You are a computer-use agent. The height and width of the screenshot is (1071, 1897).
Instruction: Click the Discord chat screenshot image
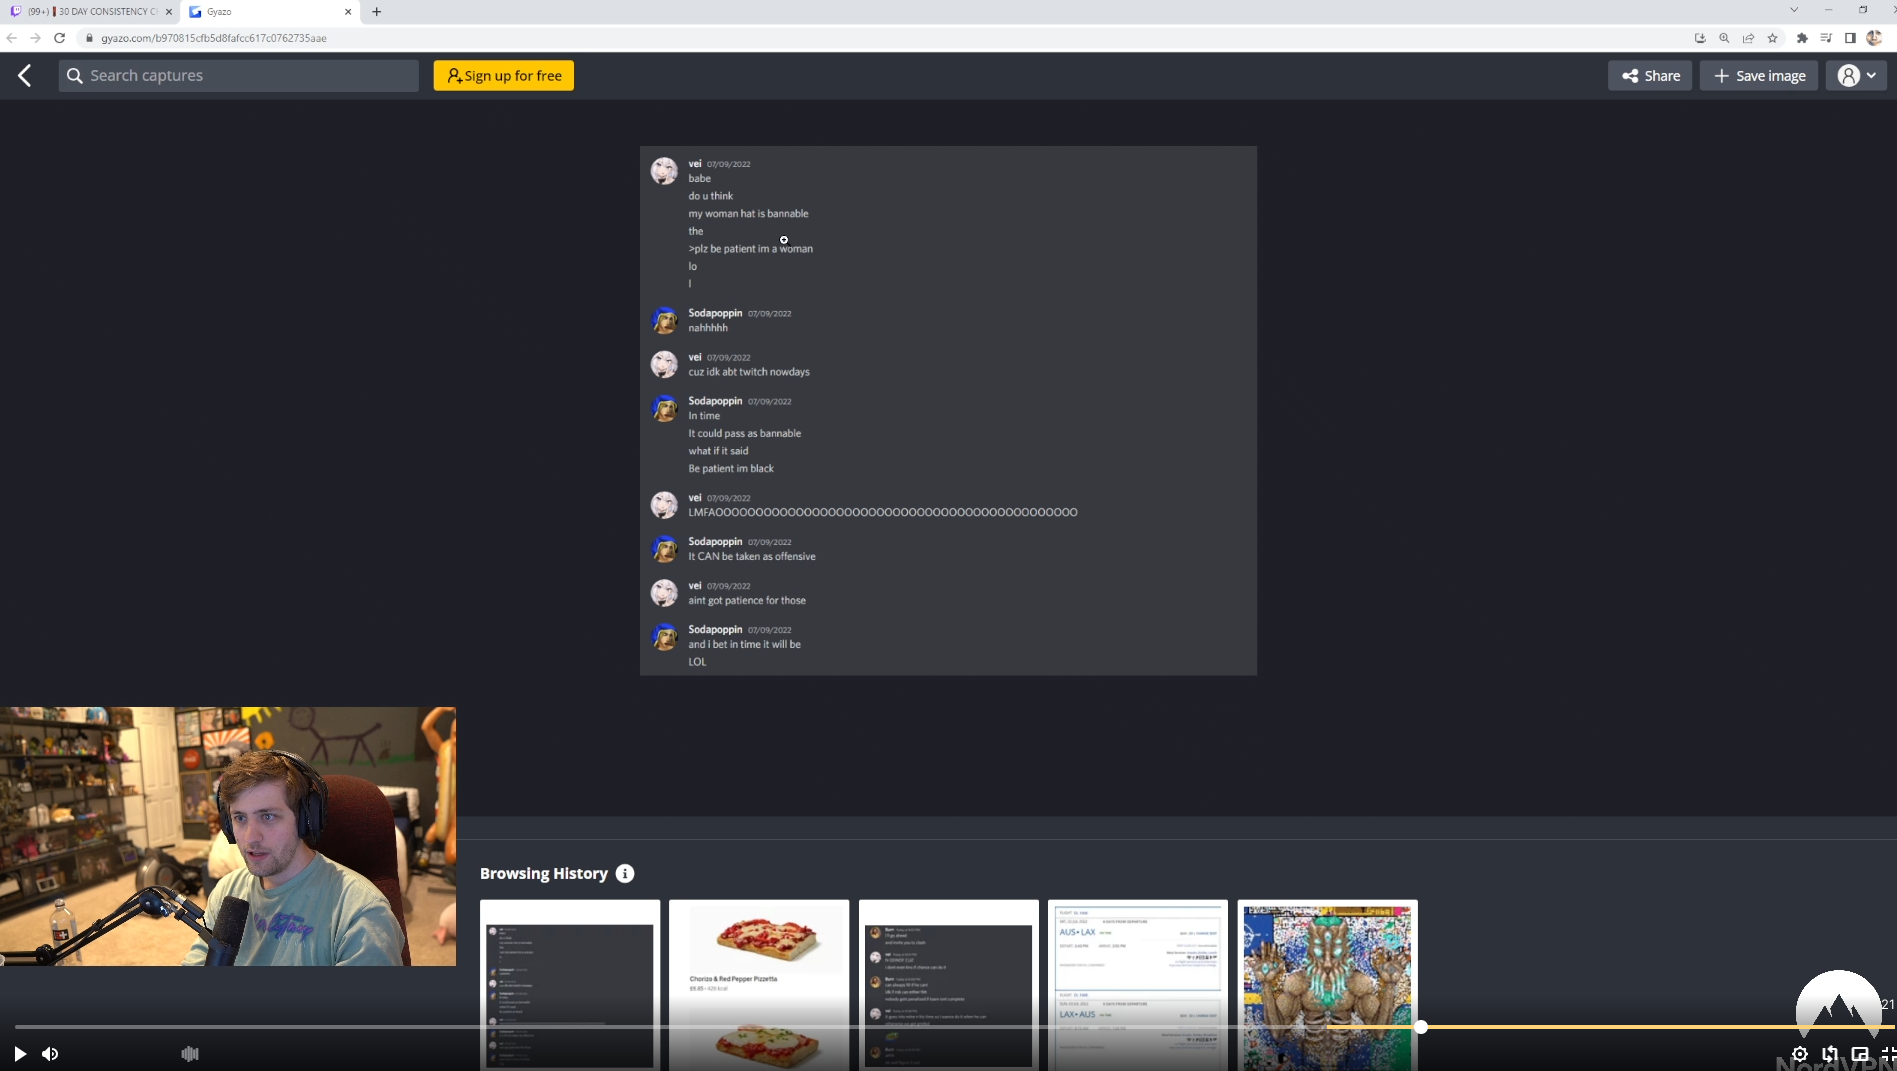tap(948, 411)
